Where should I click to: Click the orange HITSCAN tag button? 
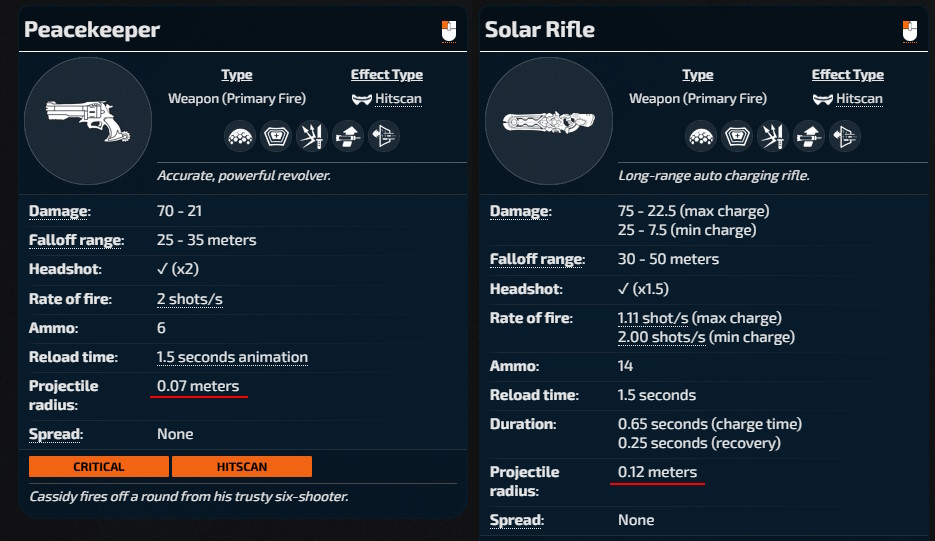(x=242, y=466)
